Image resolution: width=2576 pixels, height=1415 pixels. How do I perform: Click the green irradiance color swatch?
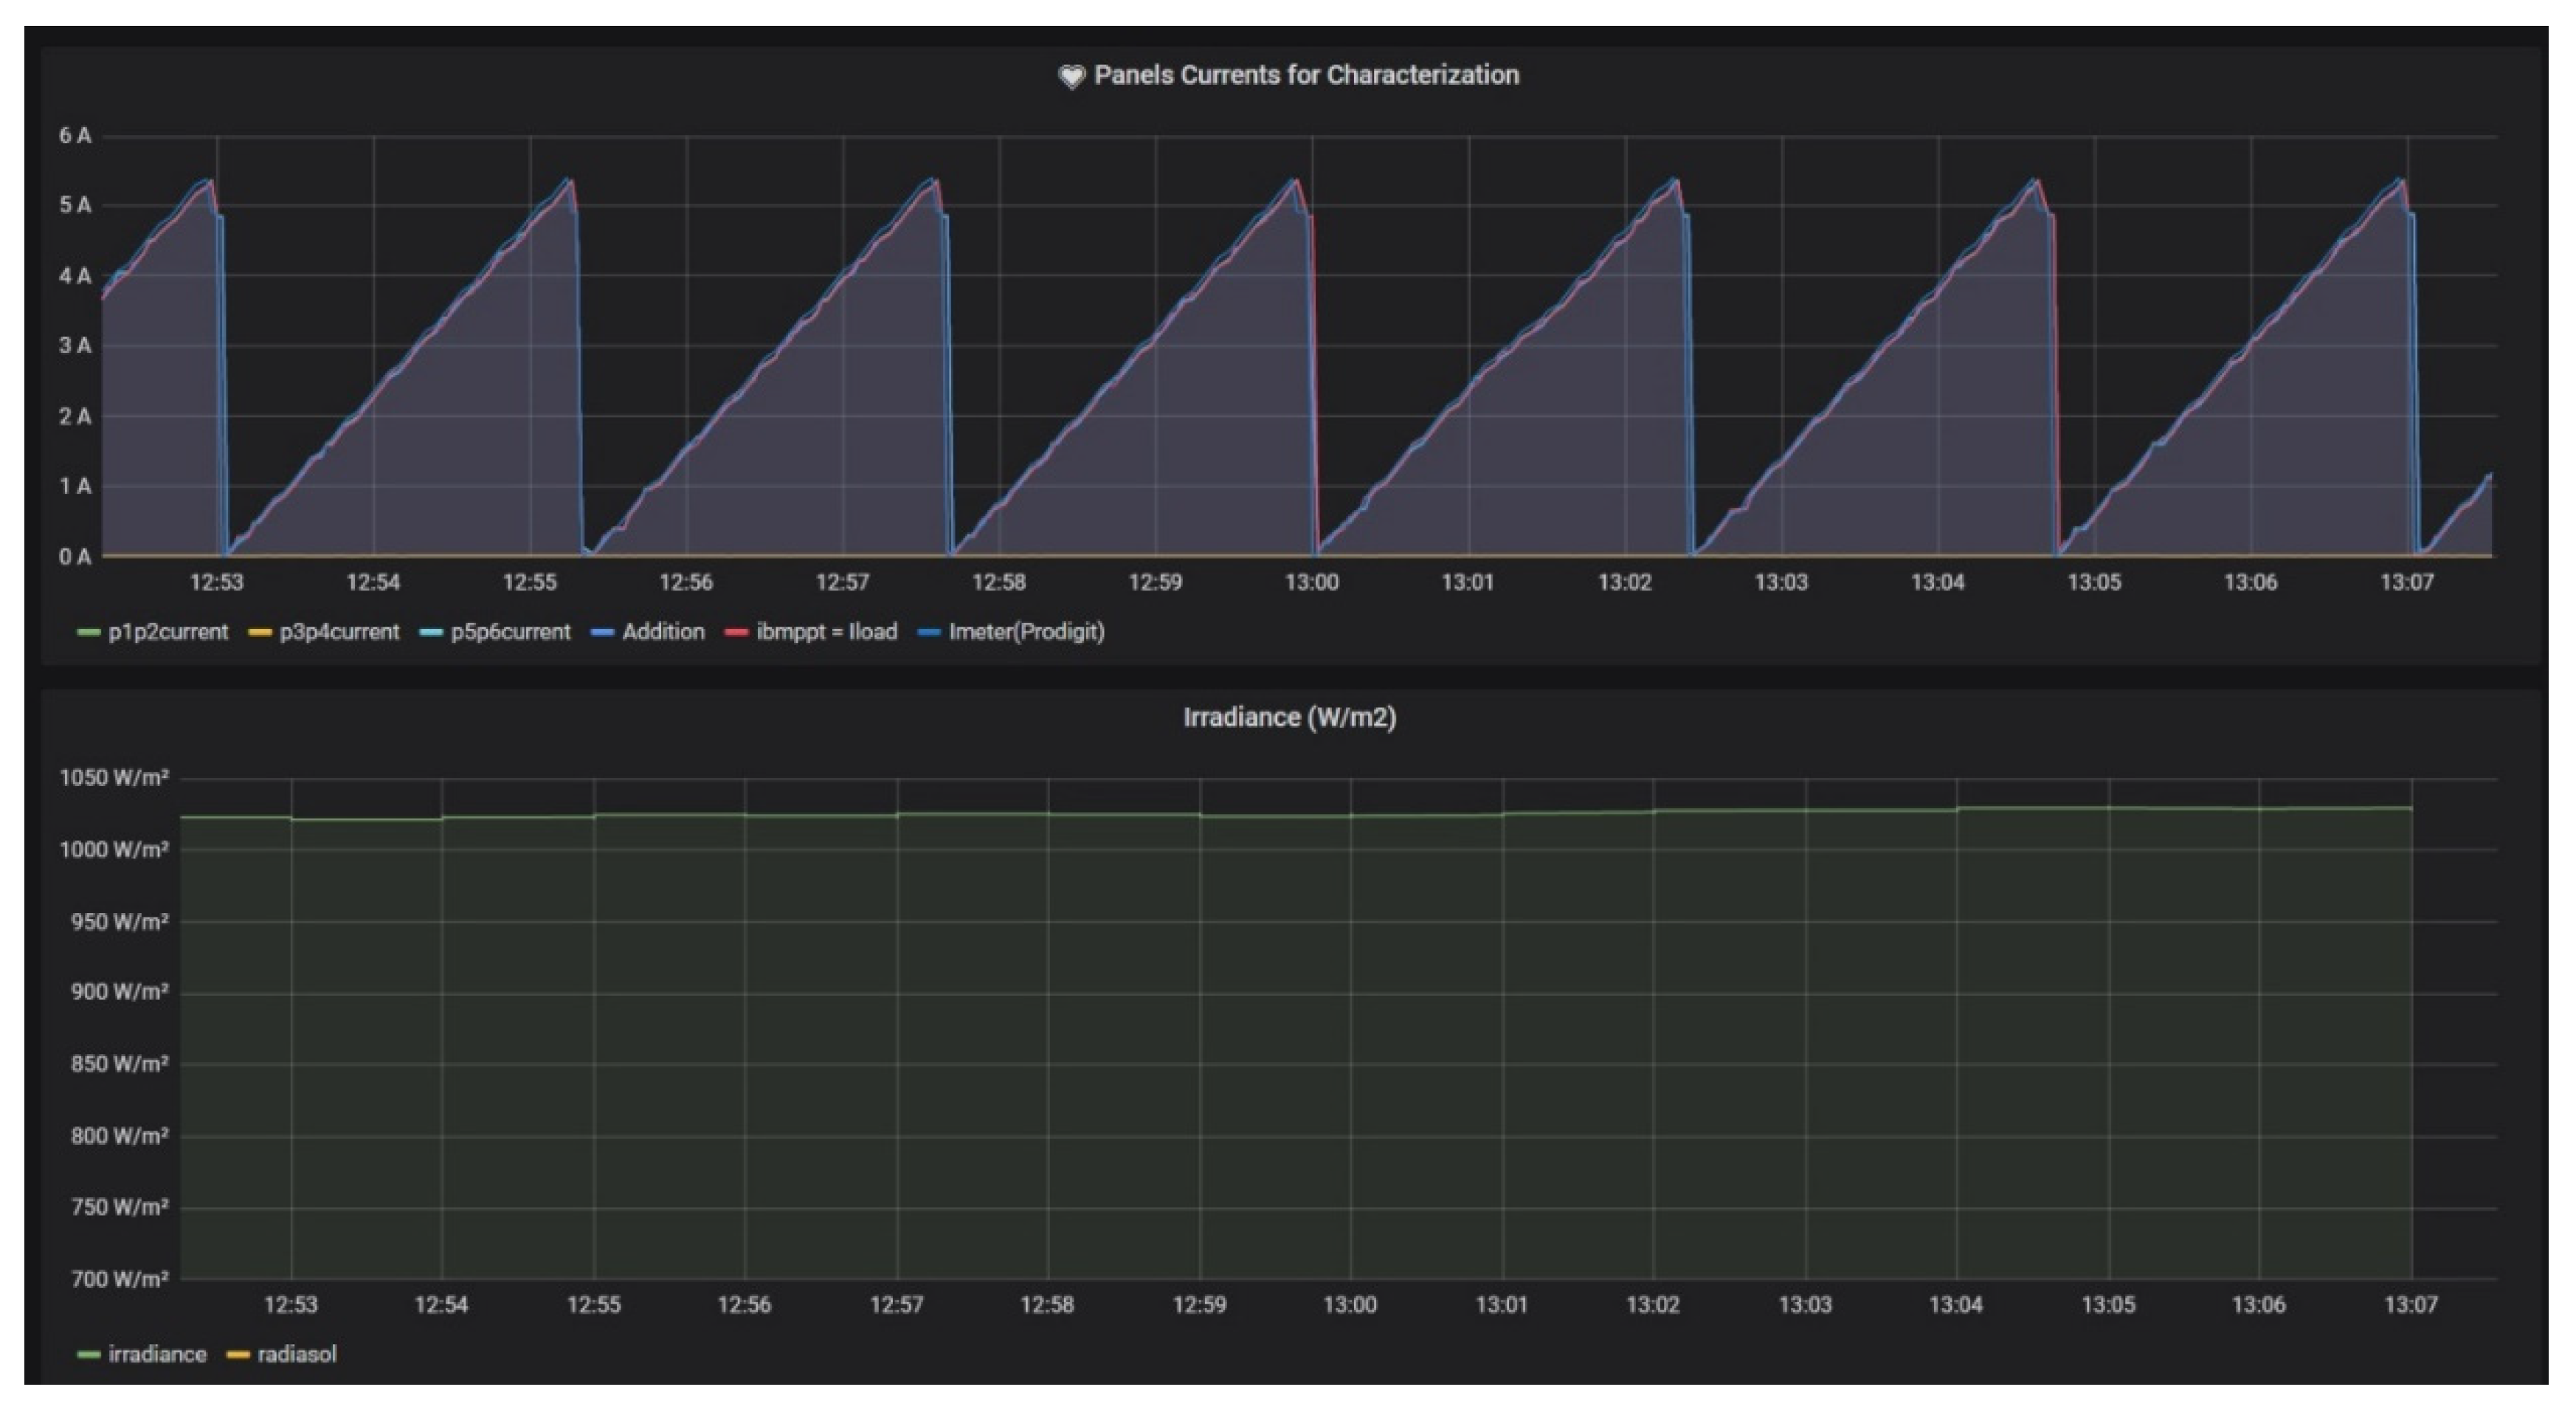(x=89, y=1355)
